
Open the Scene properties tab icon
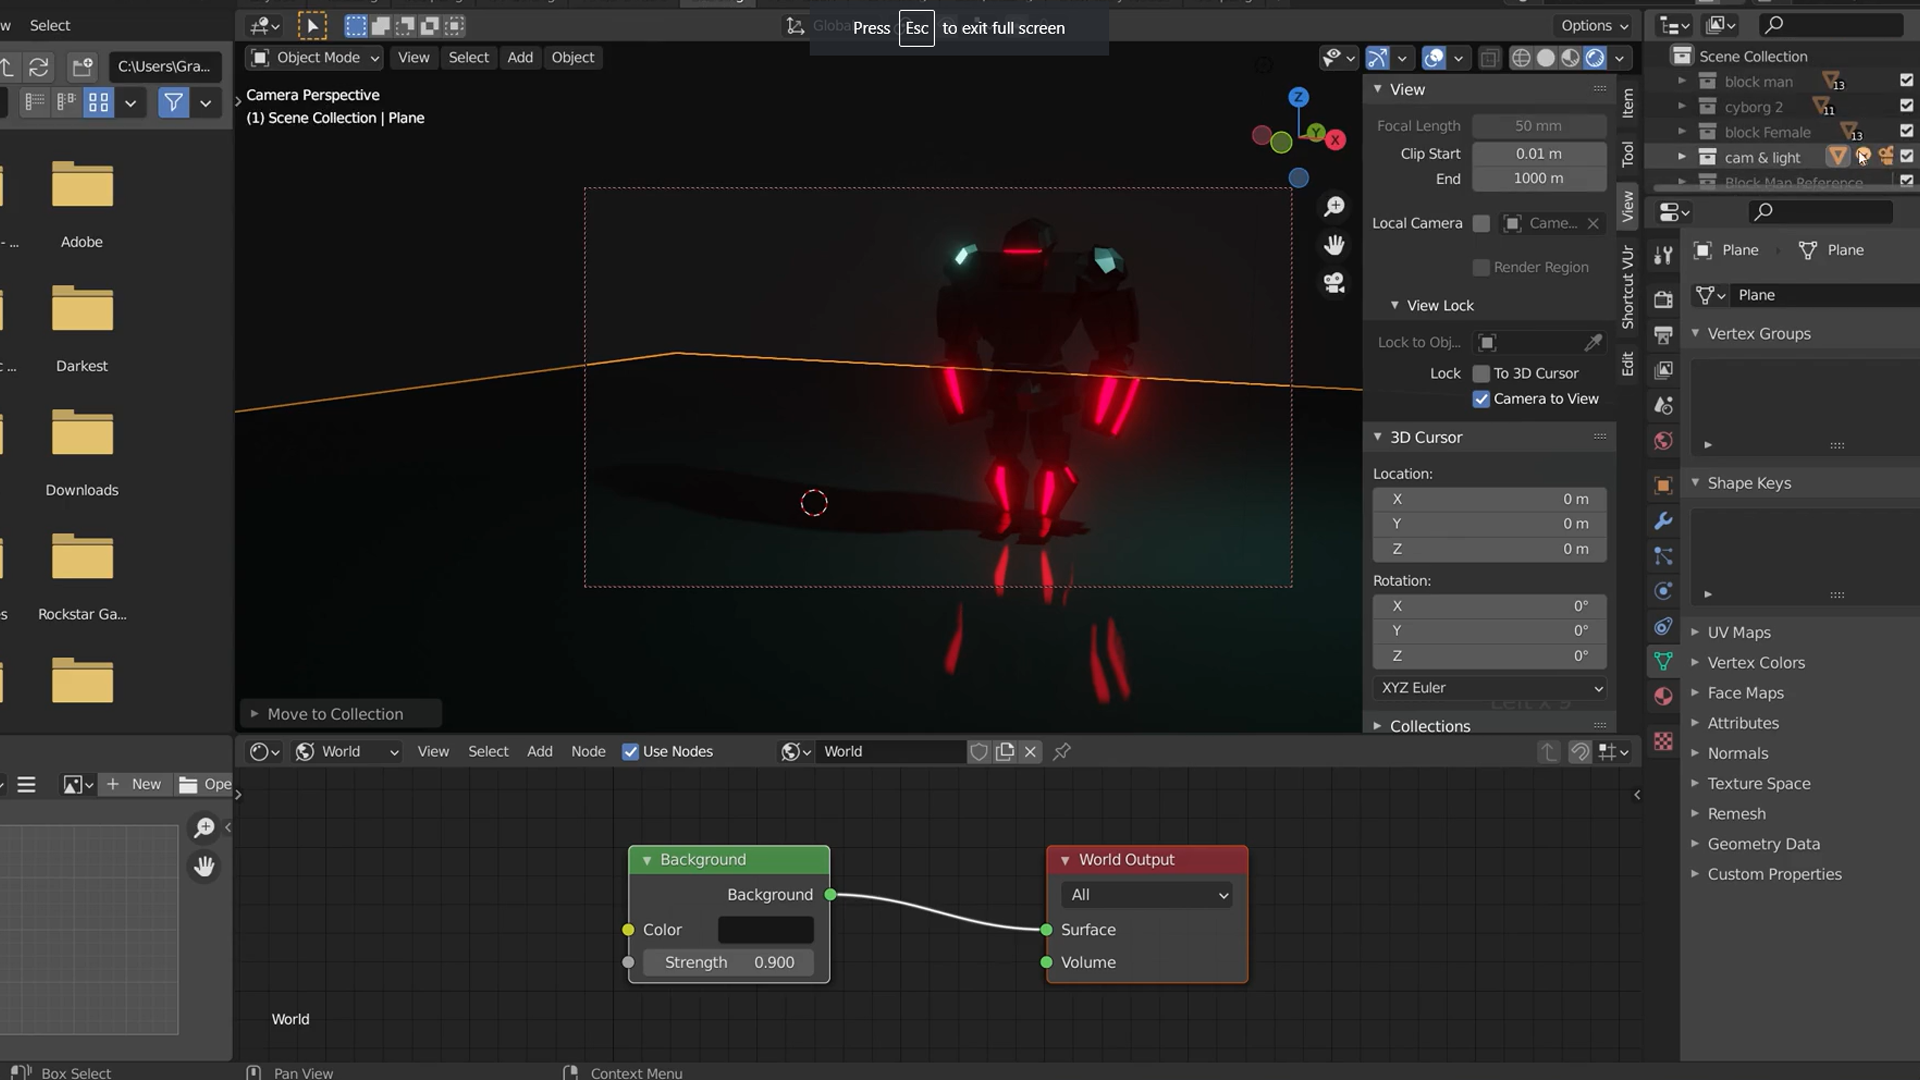(x=1663, y=405)
